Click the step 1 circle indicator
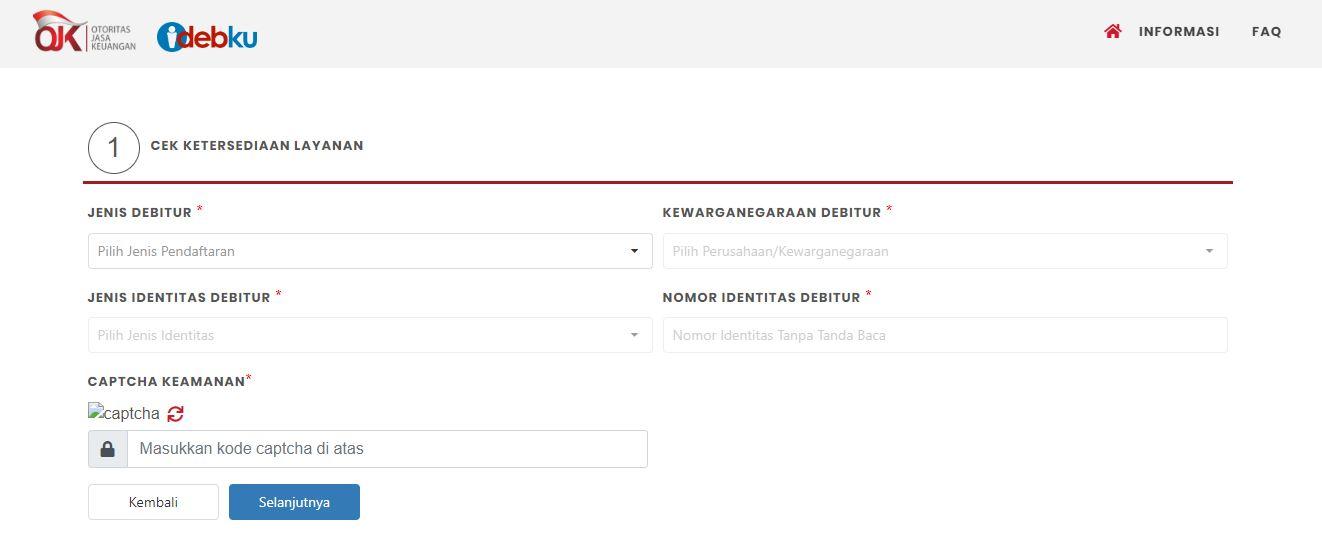This screenshot has width=1322, height=545. coord(114,148)
